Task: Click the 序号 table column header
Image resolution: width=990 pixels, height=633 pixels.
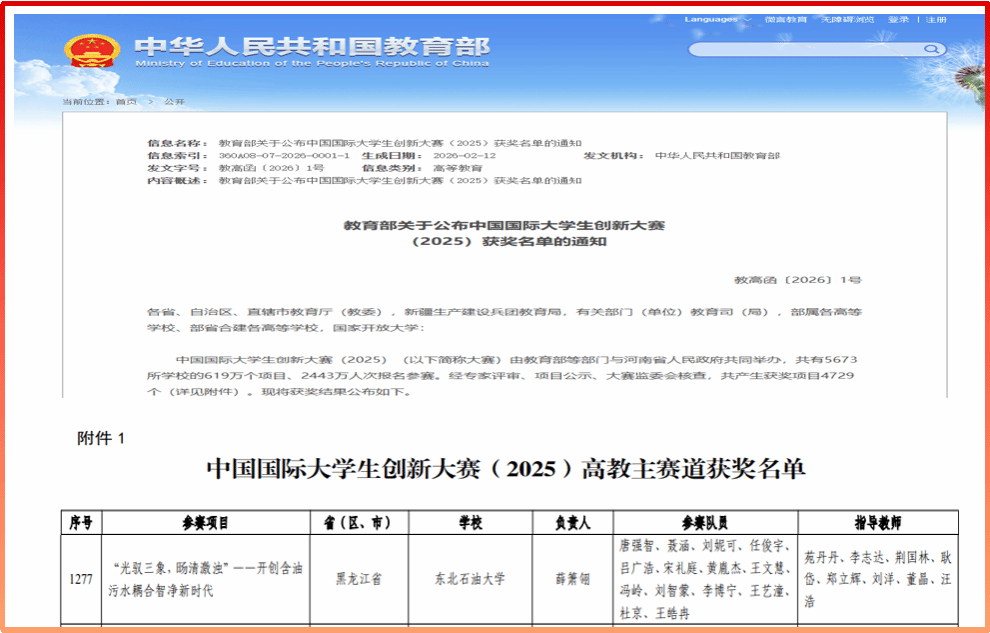Action: coord(81,522)
